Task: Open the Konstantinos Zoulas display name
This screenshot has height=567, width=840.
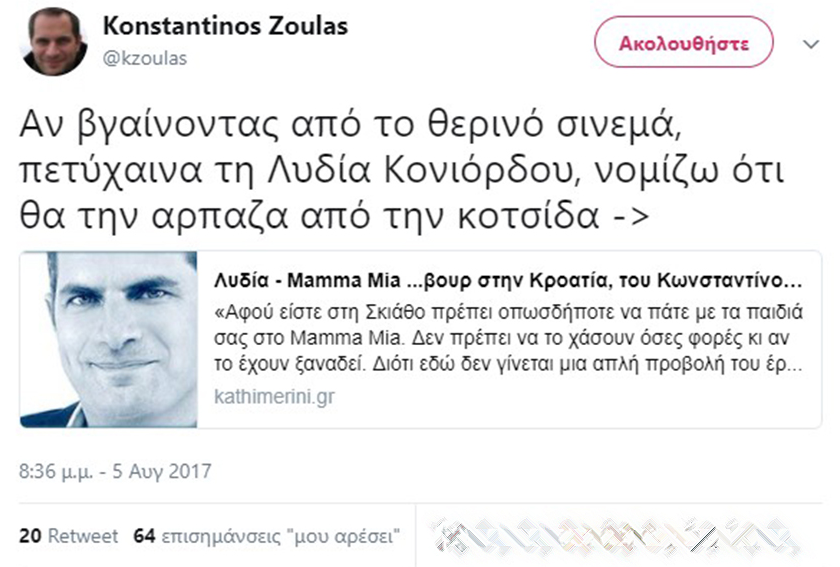Action: [x=226, y=26]
